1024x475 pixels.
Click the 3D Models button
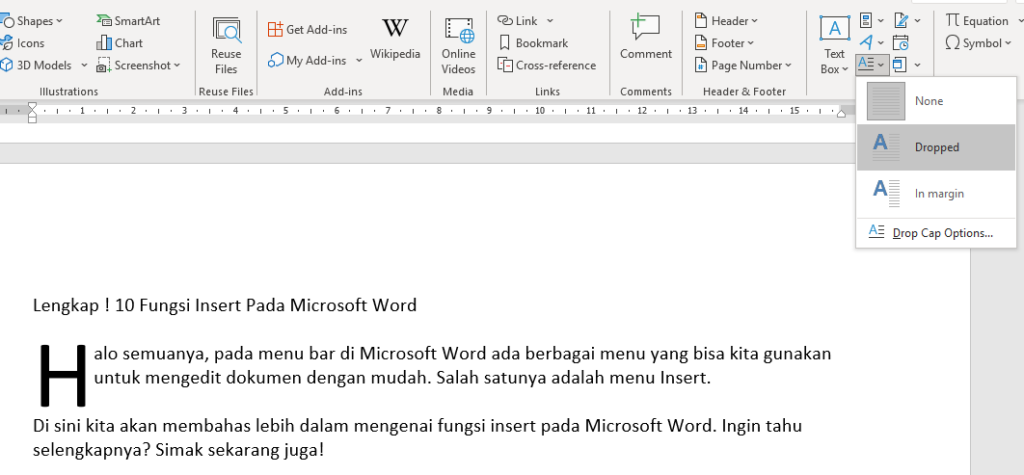tap(37, 65)
